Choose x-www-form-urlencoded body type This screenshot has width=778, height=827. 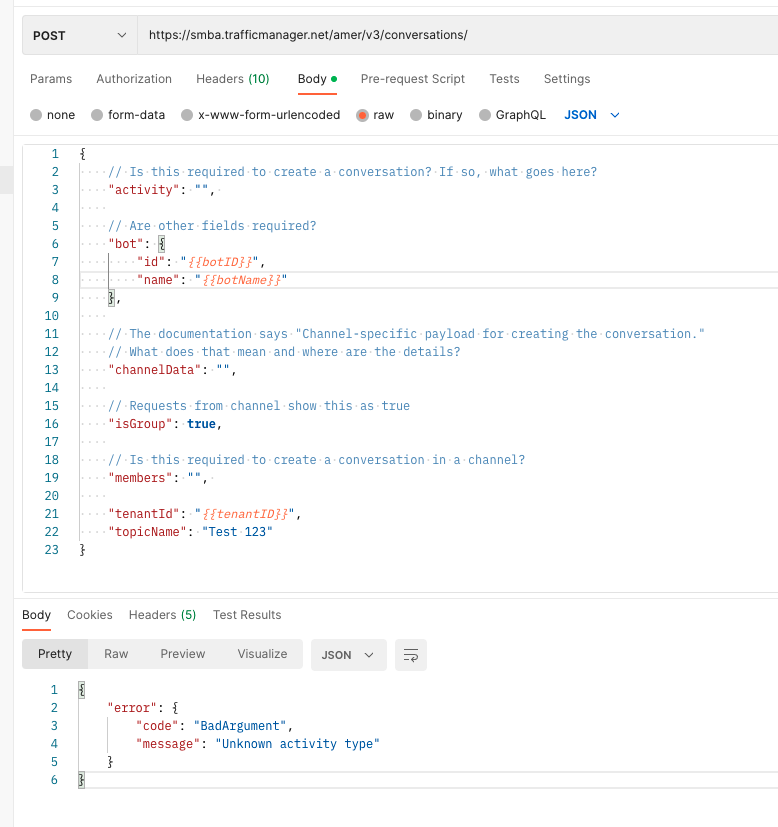coord(187,115)
